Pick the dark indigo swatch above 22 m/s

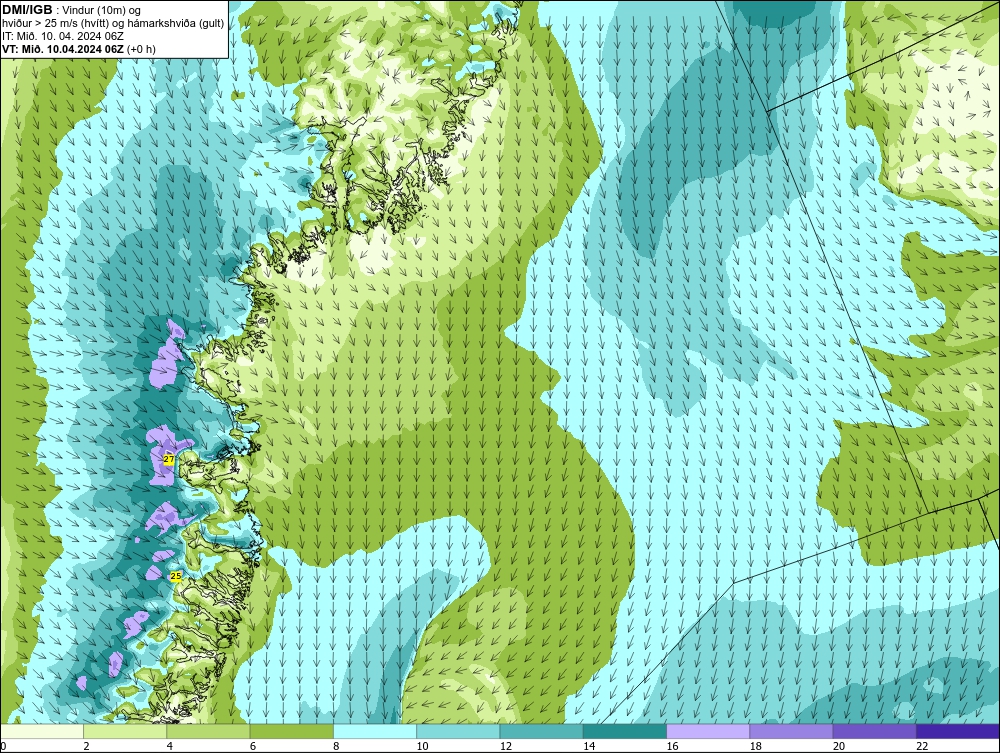pos(958,731)
